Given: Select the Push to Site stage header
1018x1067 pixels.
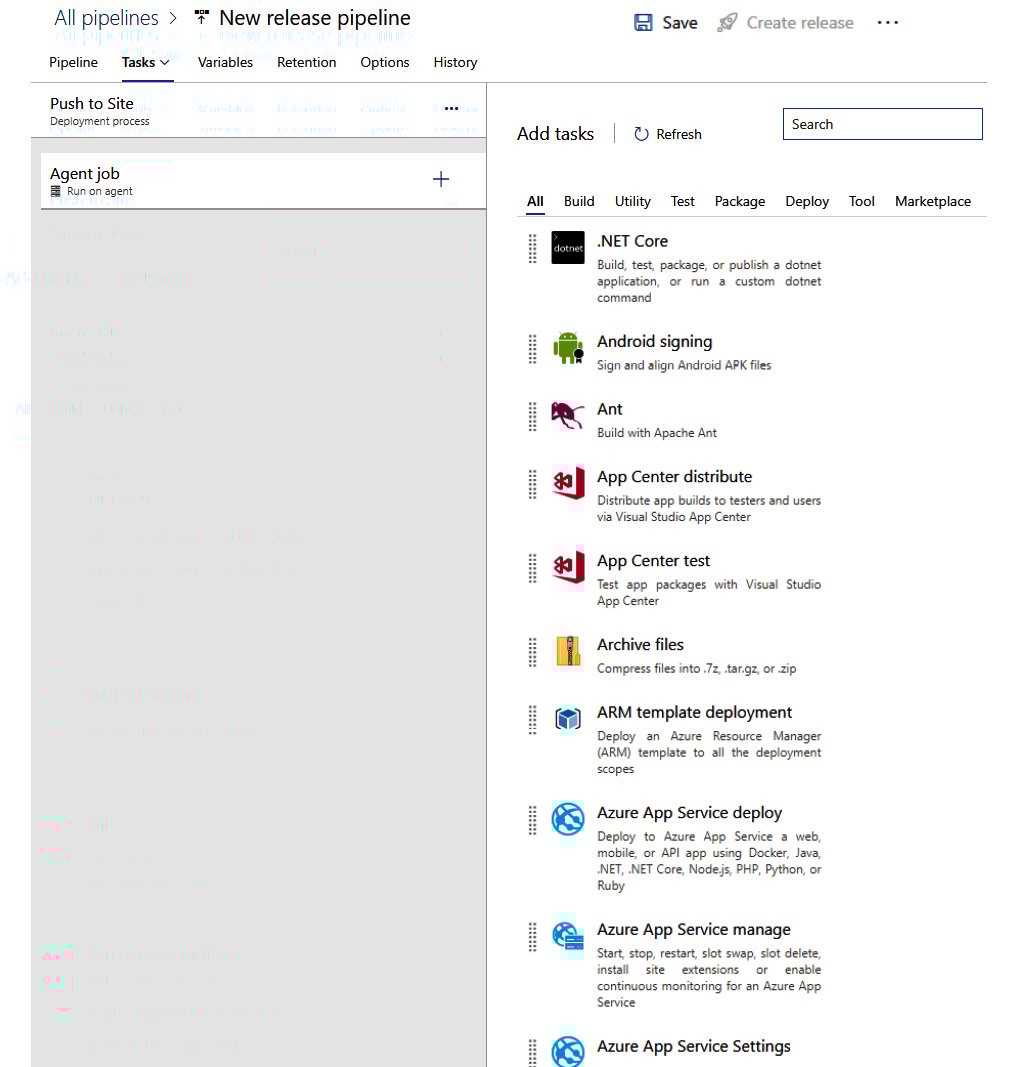Looking at the screenshot, I should click(x=259, y=111).
